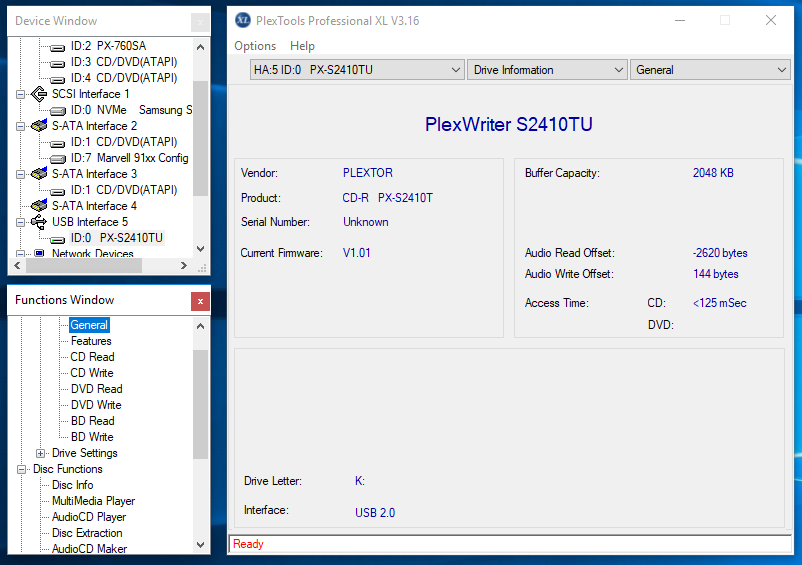Select CD Read function

pos(92,357)
